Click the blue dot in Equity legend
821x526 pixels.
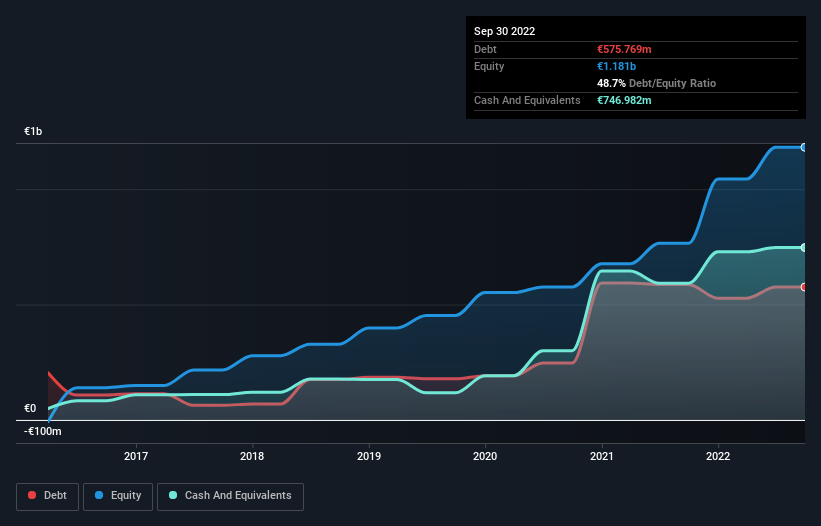[x=99, y=495]
